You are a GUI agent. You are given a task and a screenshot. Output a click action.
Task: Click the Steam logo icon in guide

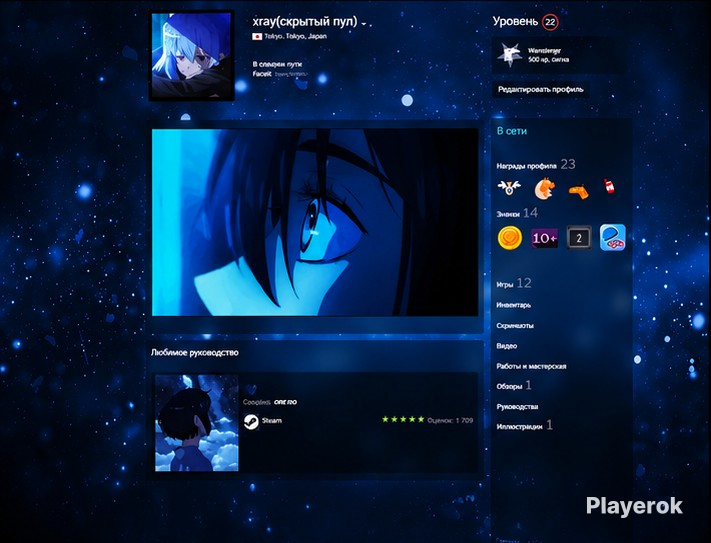[x=251, y=422]
